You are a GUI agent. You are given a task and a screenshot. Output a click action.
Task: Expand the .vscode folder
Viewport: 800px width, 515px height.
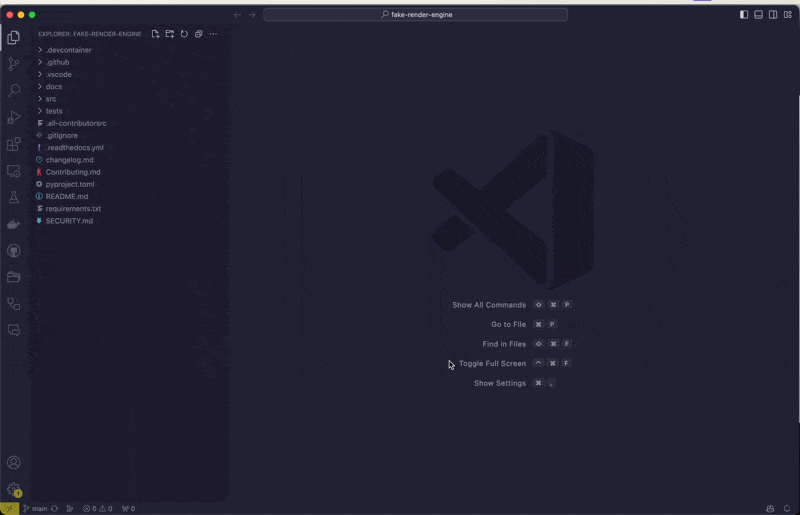[130, 75]
